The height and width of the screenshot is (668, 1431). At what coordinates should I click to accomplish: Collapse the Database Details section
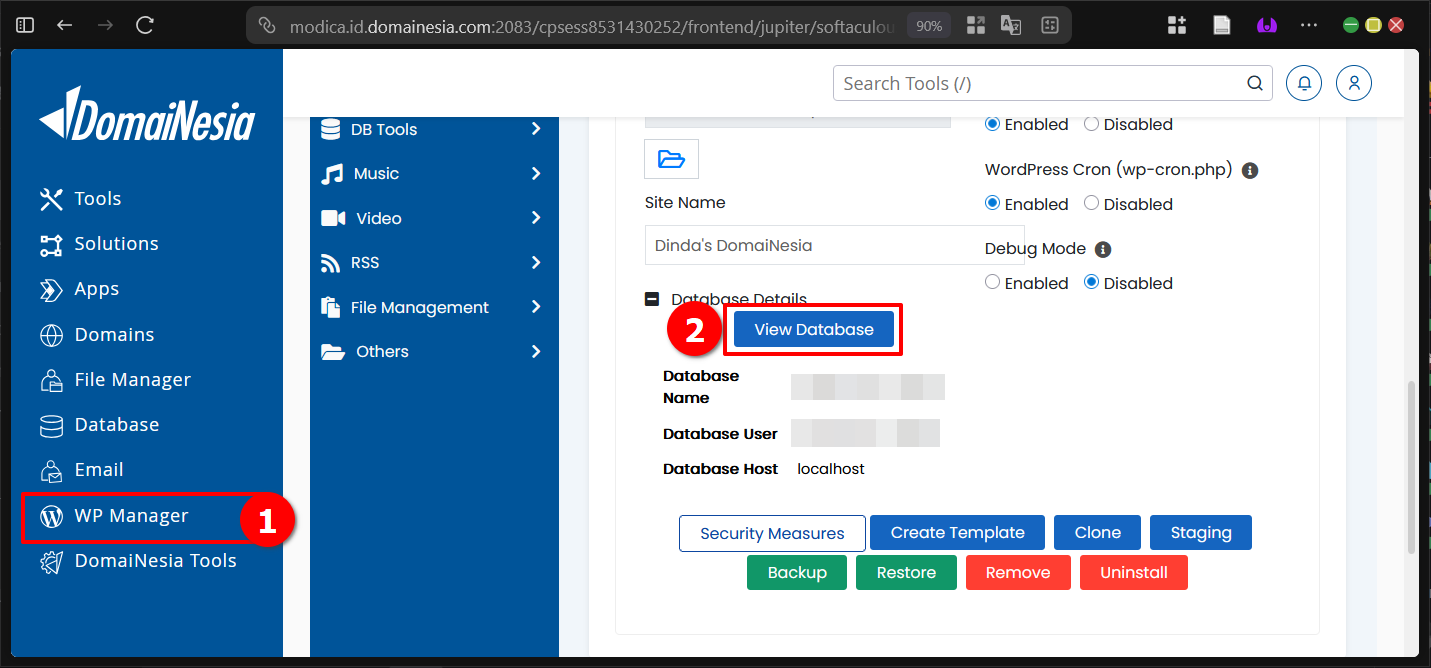coord(651,297)
